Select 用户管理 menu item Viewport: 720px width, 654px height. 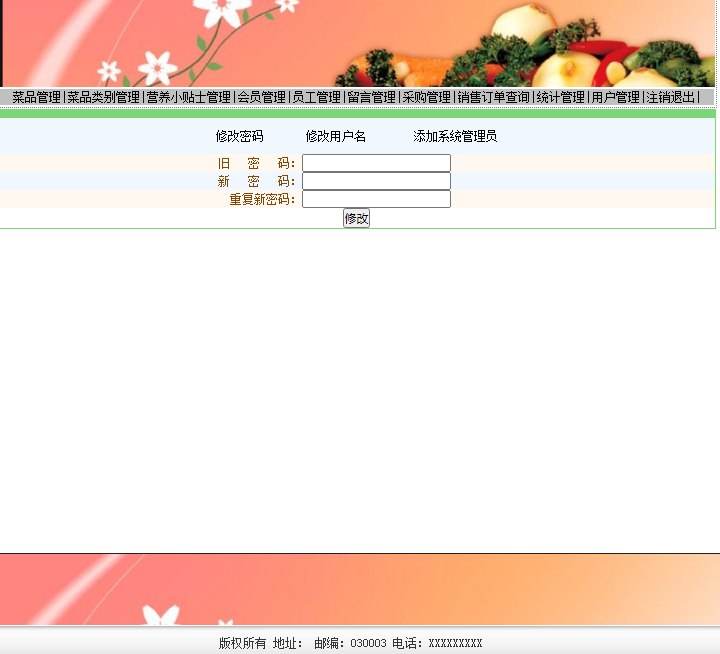(616, 97)
